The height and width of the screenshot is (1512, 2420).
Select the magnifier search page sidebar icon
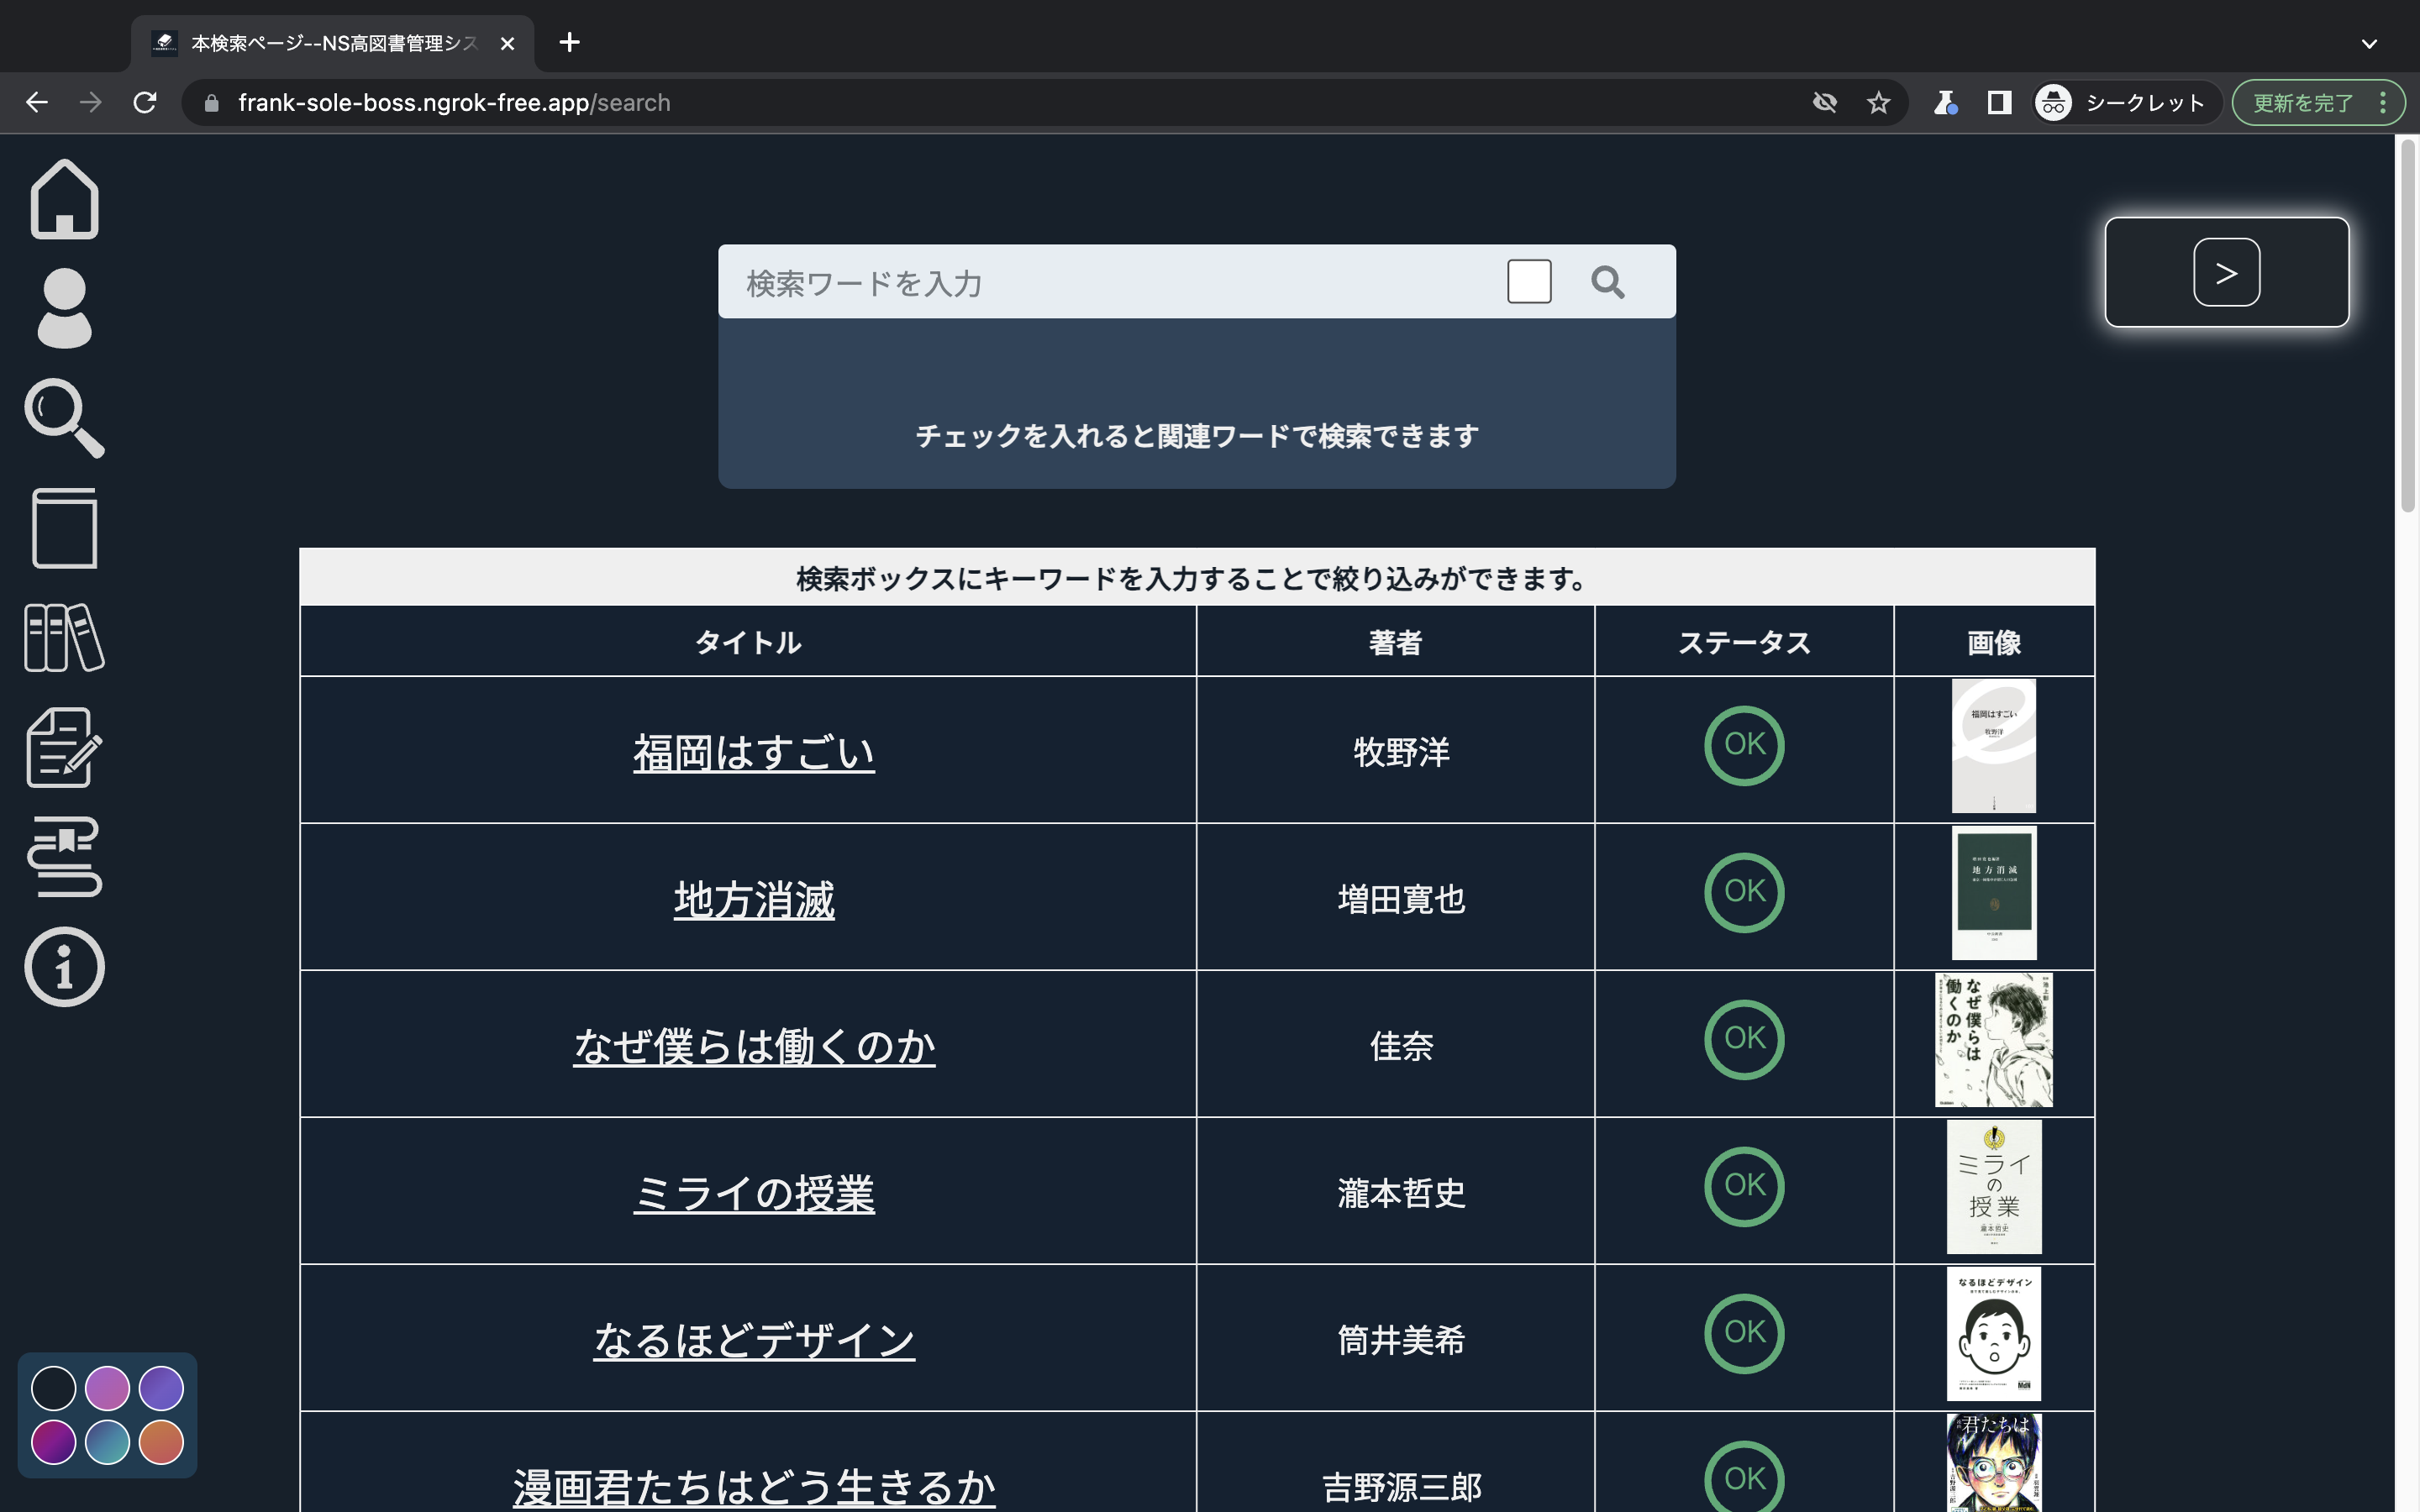tap(64, 418)
